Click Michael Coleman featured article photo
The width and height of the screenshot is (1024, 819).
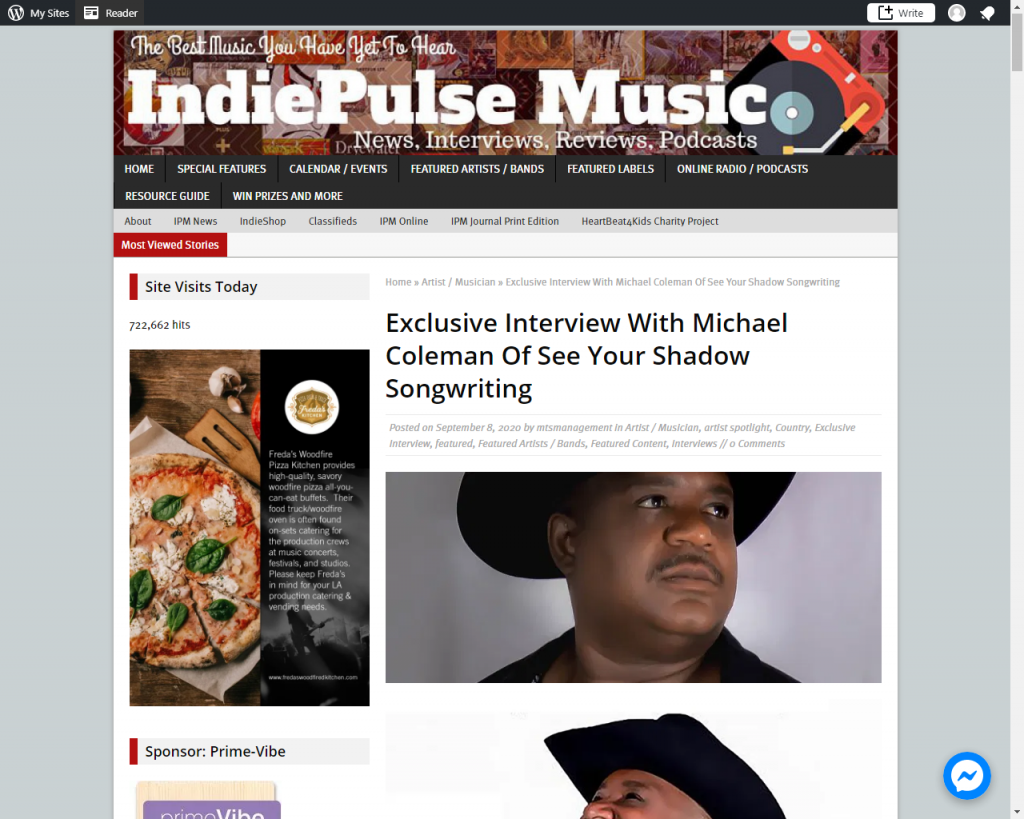633,577
